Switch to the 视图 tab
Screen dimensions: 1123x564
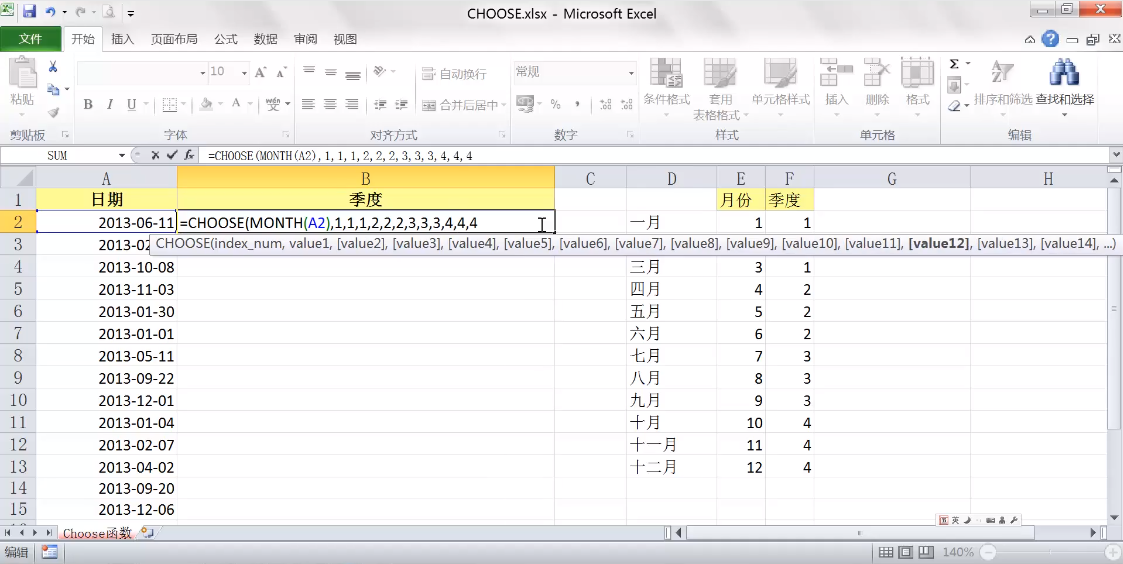345,39
